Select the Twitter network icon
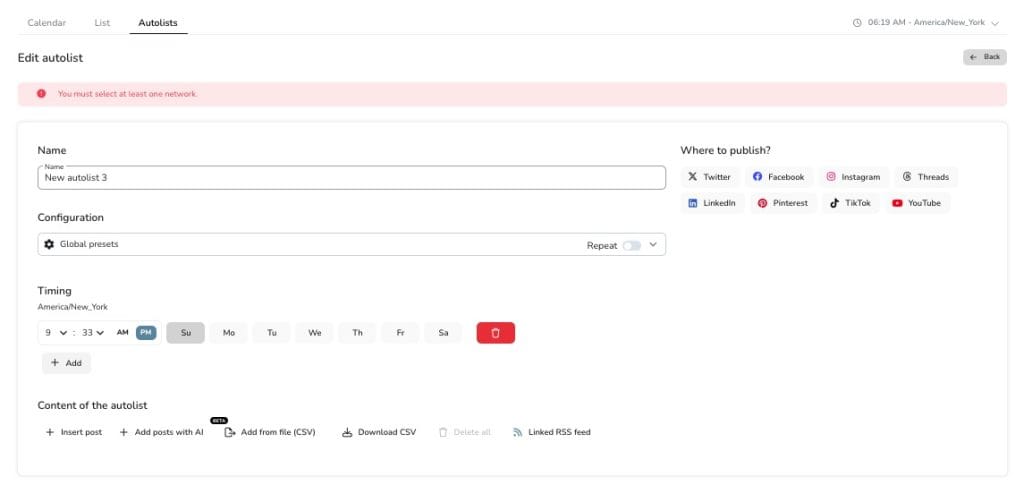 coord(692,177)
